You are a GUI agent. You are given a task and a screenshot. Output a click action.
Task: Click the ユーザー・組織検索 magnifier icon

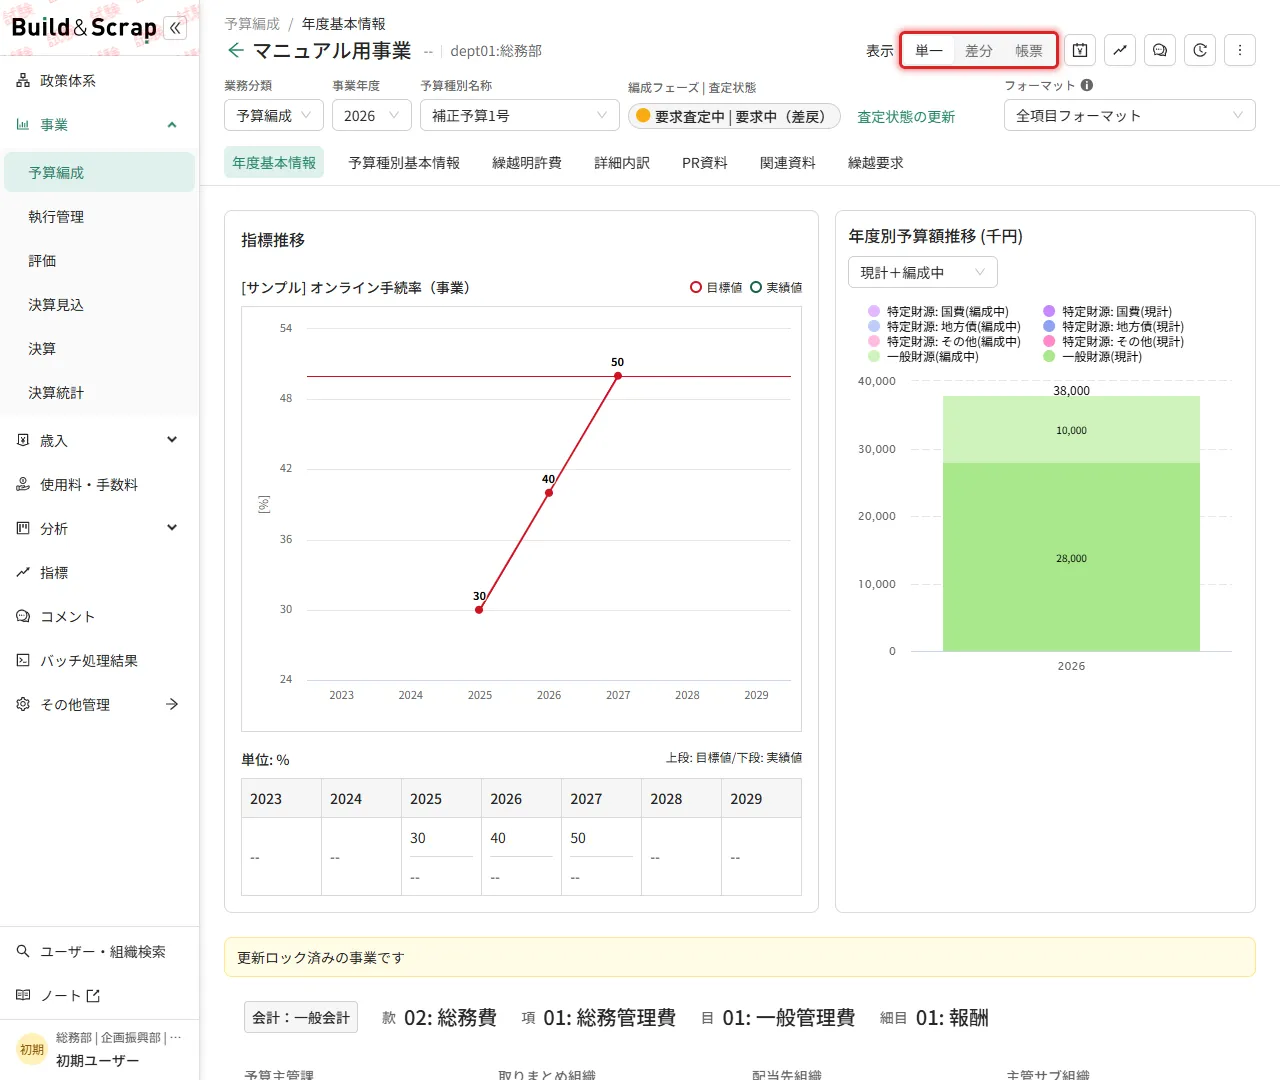click(23, 951)
